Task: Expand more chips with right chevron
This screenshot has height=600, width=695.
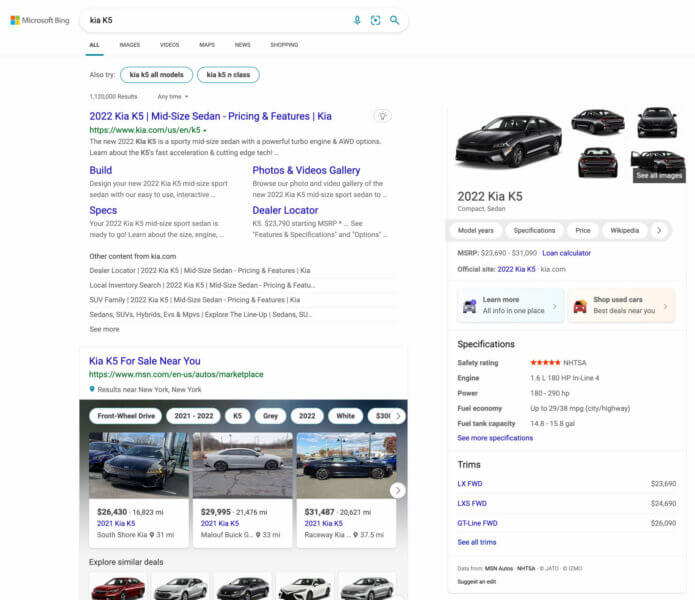Action: pos(659,230)
